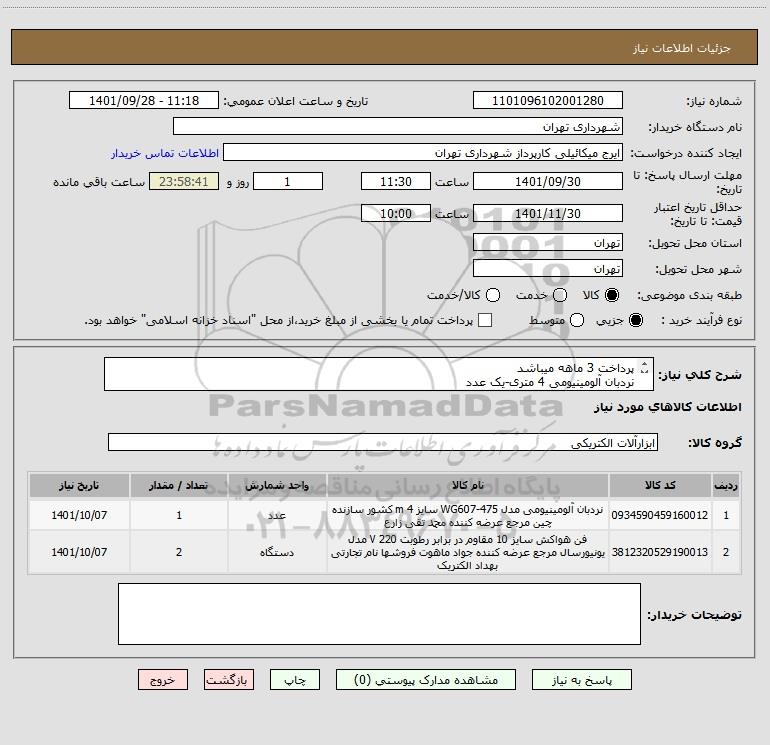Screen dimensions: 770x745
Task: Click the جزئیات اطلاعات نیاز header title
Action: click(682, 48)
